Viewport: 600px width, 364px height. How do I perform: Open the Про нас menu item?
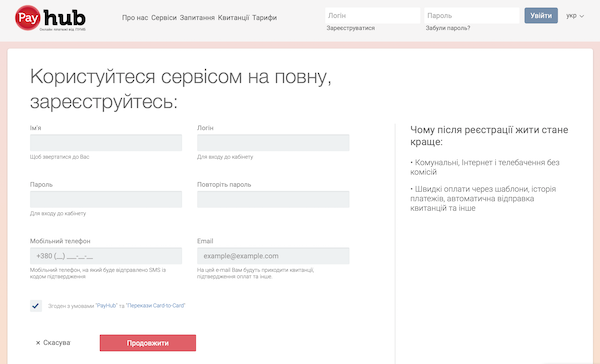pyautogui.click(x=135, y=18)
